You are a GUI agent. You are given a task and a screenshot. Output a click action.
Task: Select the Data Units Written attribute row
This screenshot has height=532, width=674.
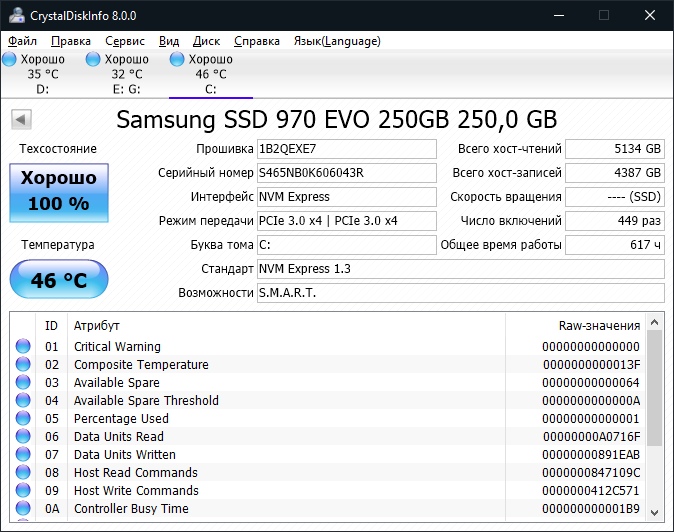[328, 455]
